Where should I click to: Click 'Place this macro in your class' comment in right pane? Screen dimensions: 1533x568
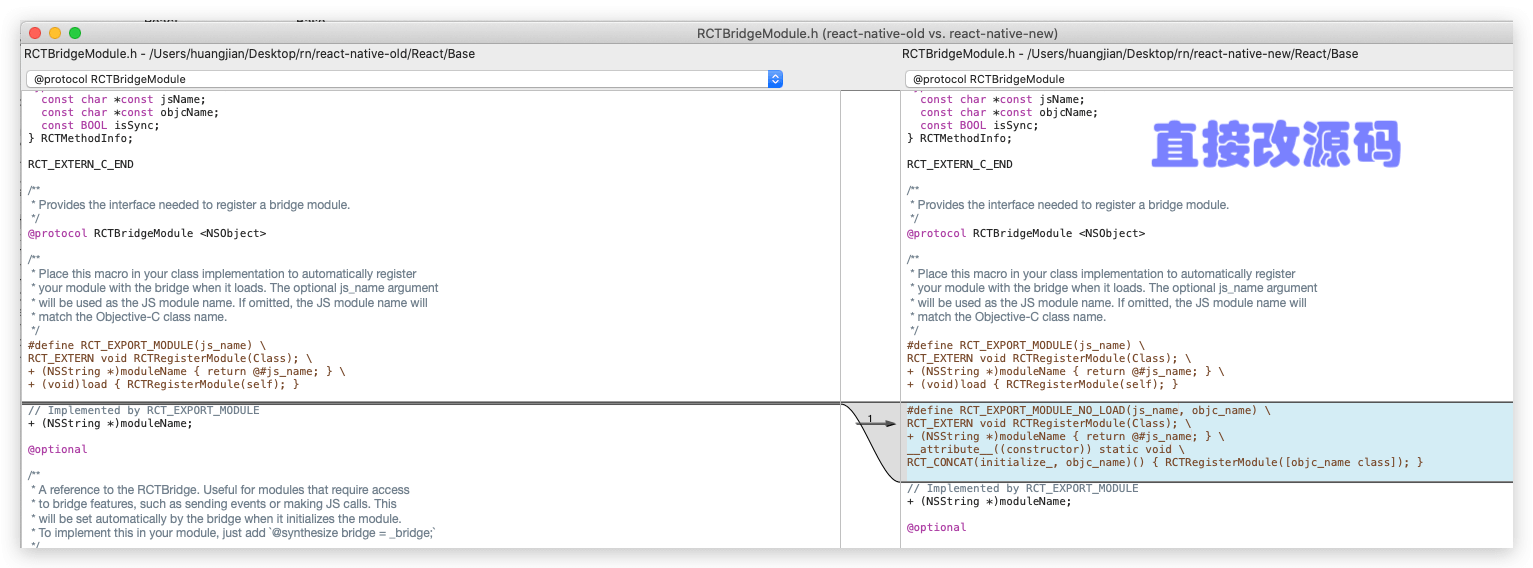coord(1102,274)
